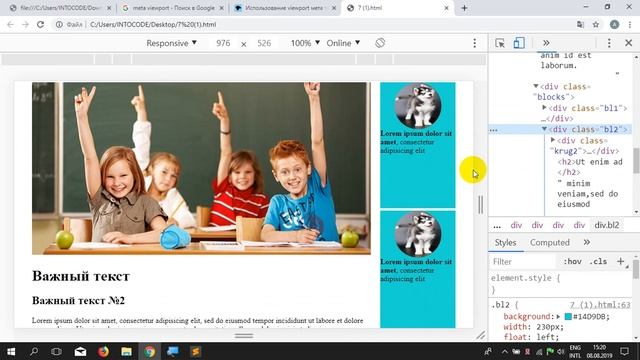Click the viewport width field 976
Viewport: 640px width, 360px height.
click(223, 43)
